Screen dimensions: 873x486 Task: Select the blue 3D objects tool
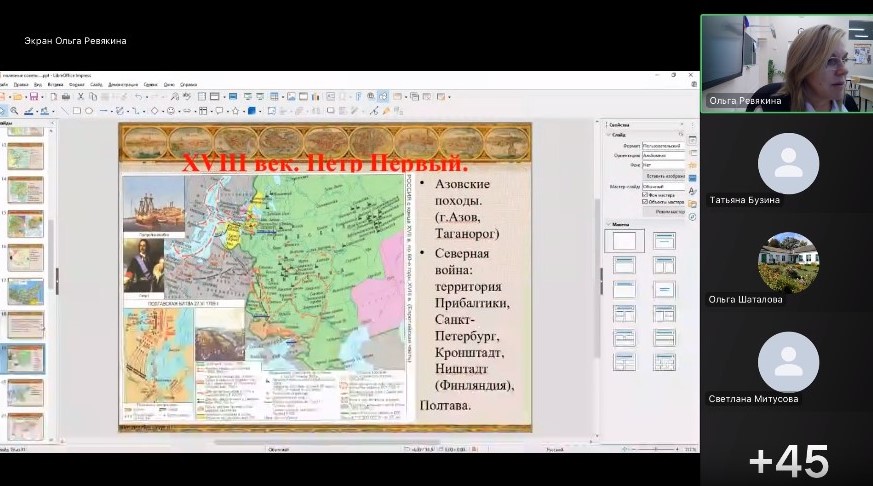[x=252, y=111]
